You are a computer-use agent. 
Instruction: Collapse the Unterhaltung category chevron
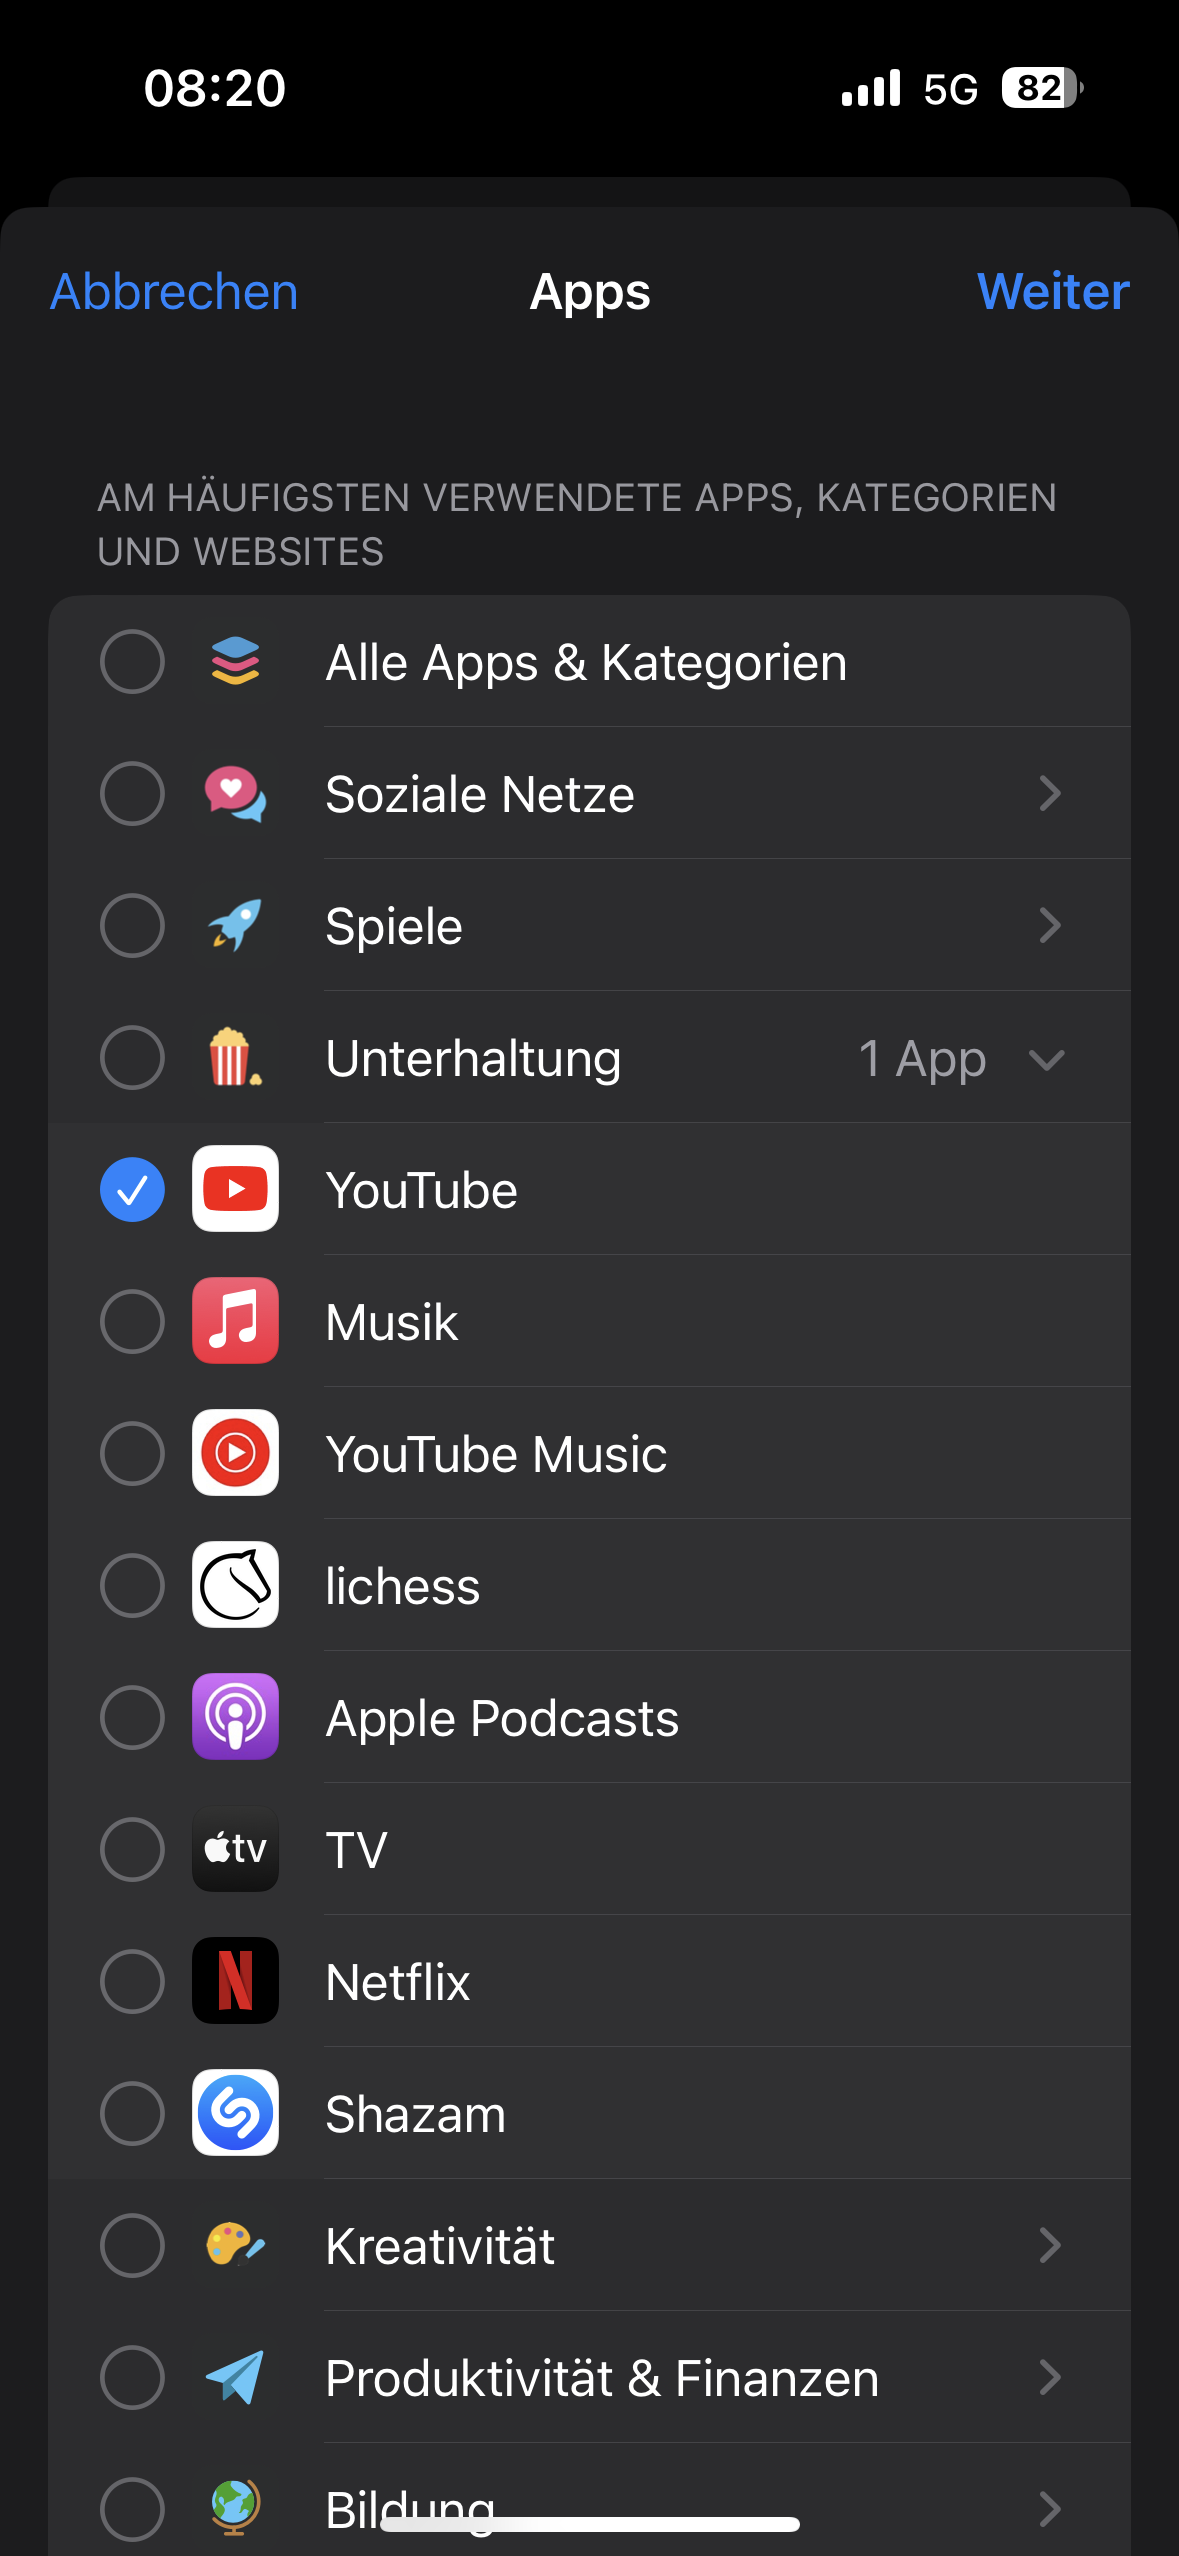pos(1047,1059)
